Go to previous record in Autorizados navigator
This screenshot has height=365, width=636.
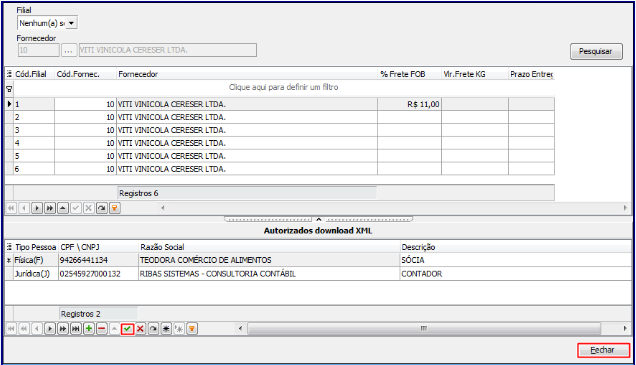pos(37,328)
